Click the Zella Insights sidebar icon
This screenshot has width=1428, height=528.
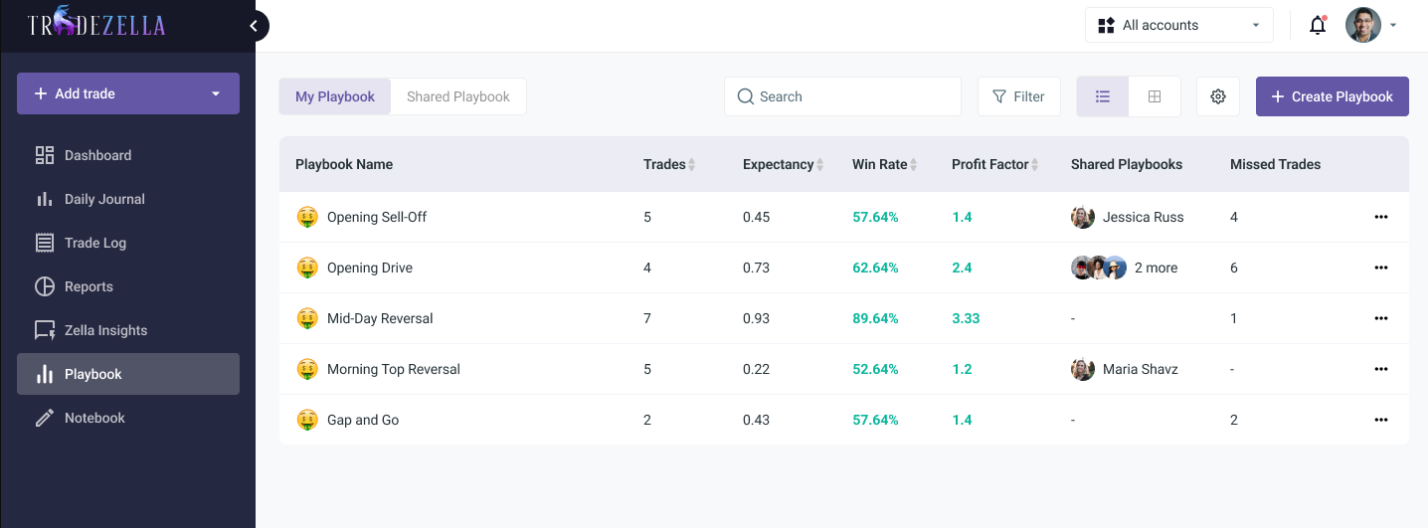[44, 330]
